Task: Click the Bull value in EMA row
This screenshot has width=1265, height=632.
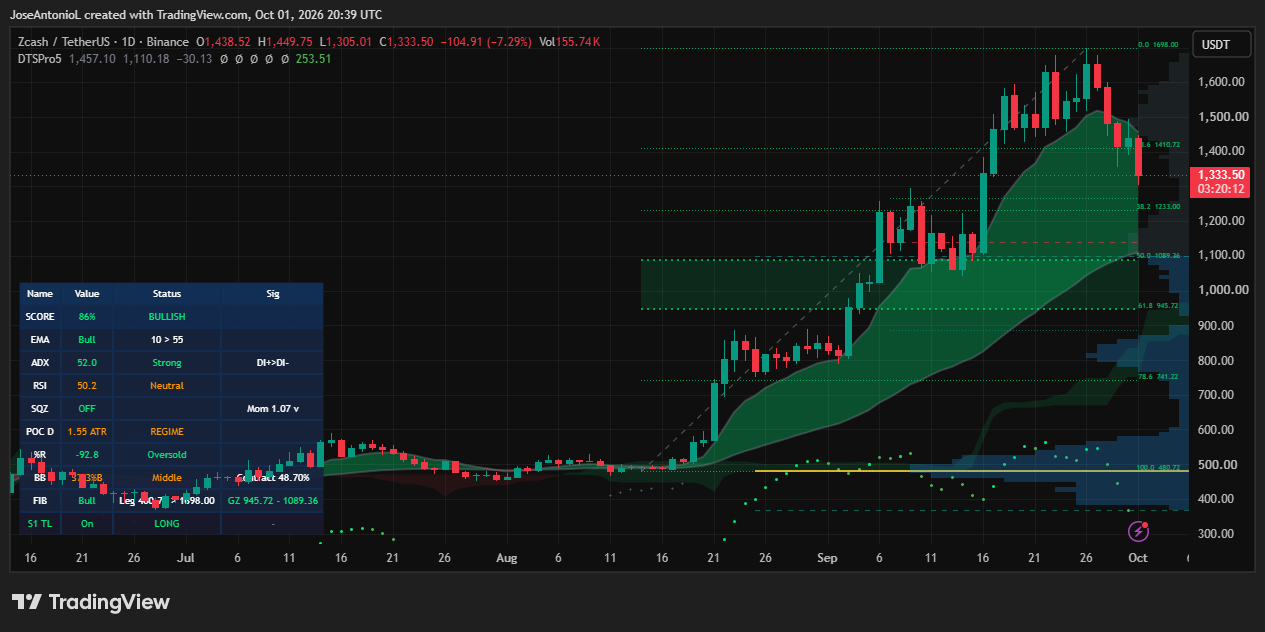Action: click(x=87, y=340)
